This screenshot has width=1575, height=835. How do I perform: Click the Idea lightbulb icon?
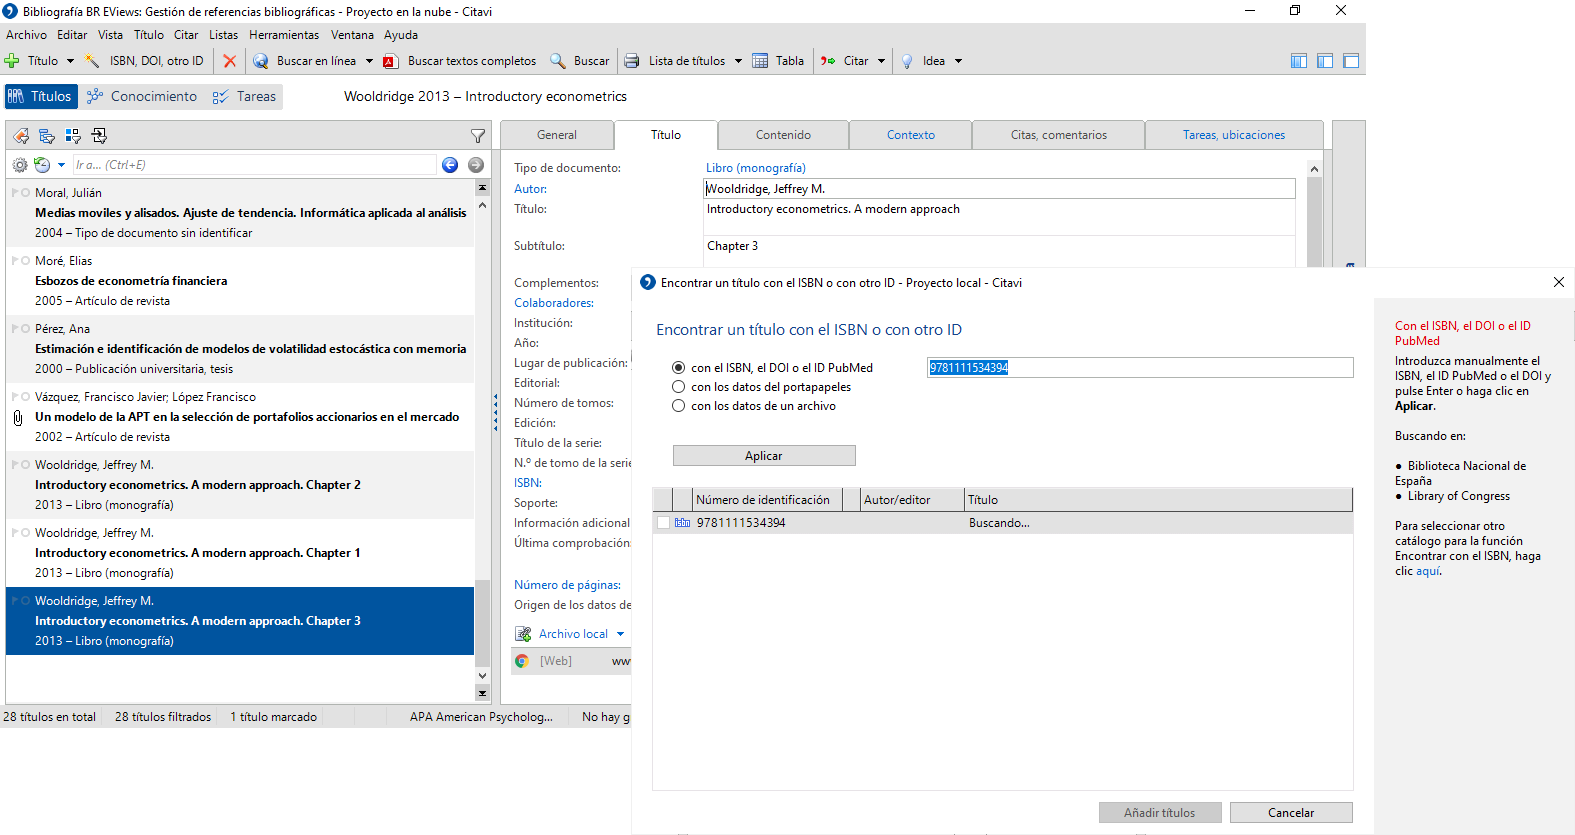coord(907,61)
